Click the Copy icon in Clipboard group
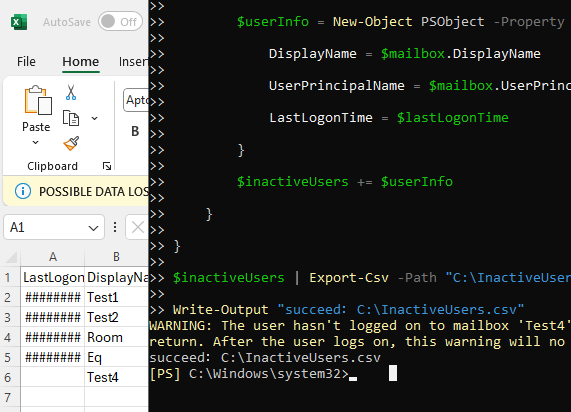 (x=71, y=118)
